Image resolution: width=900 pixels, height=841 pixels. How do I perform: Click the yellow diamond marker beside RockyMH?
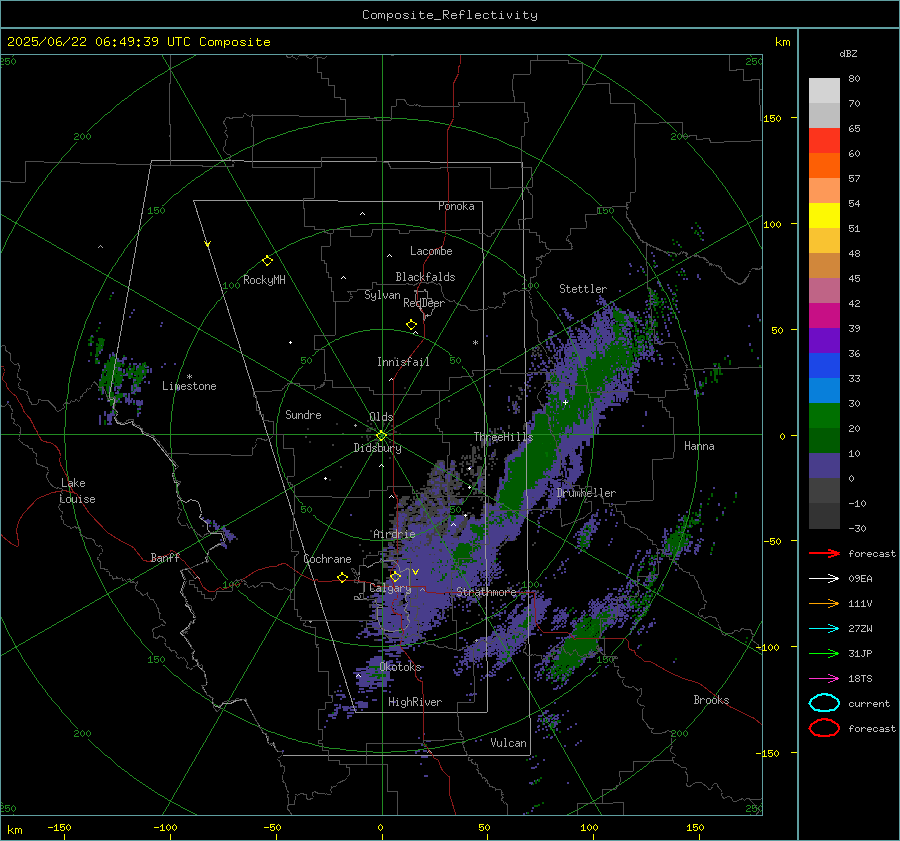267,261
